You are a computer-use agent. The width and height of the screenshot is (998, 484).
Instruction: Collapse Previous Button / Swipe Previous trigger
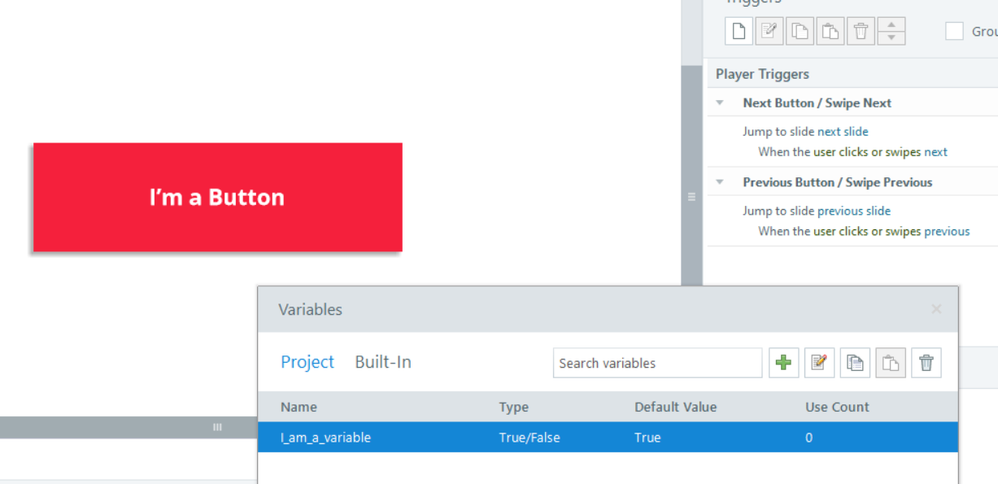[720, 182]
